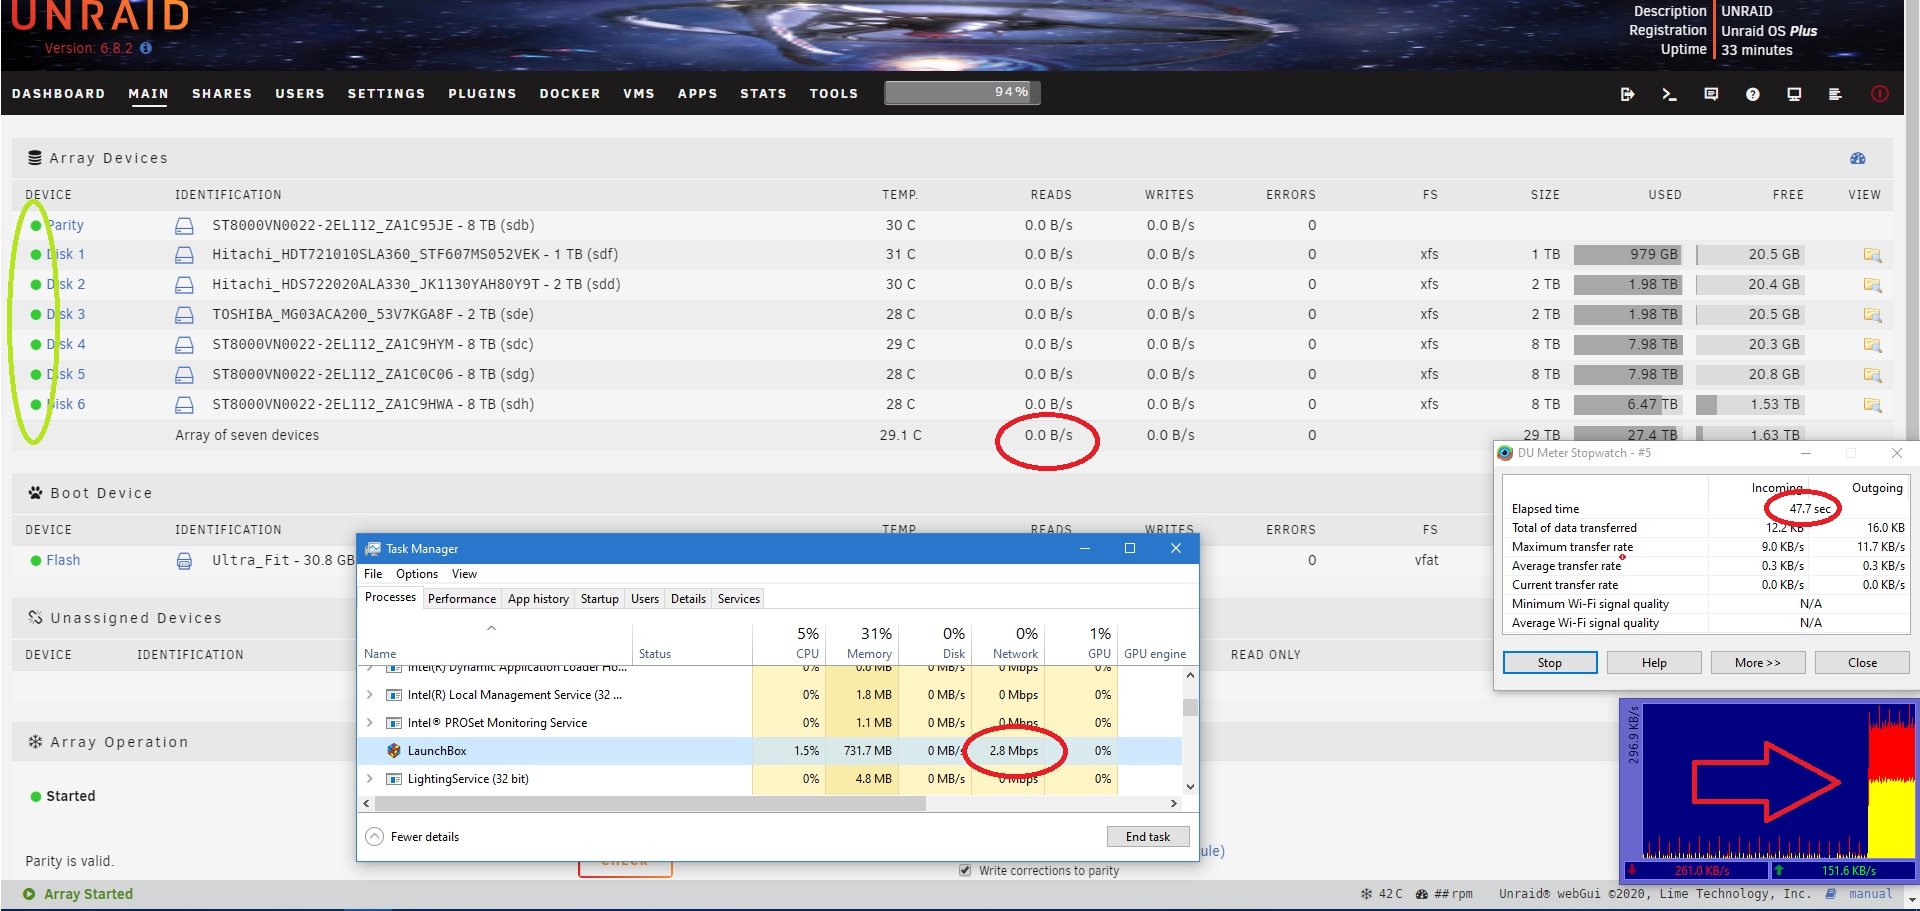
Task: Click the LaunchBox process icon in Task Manager
Action: [394, 751]
